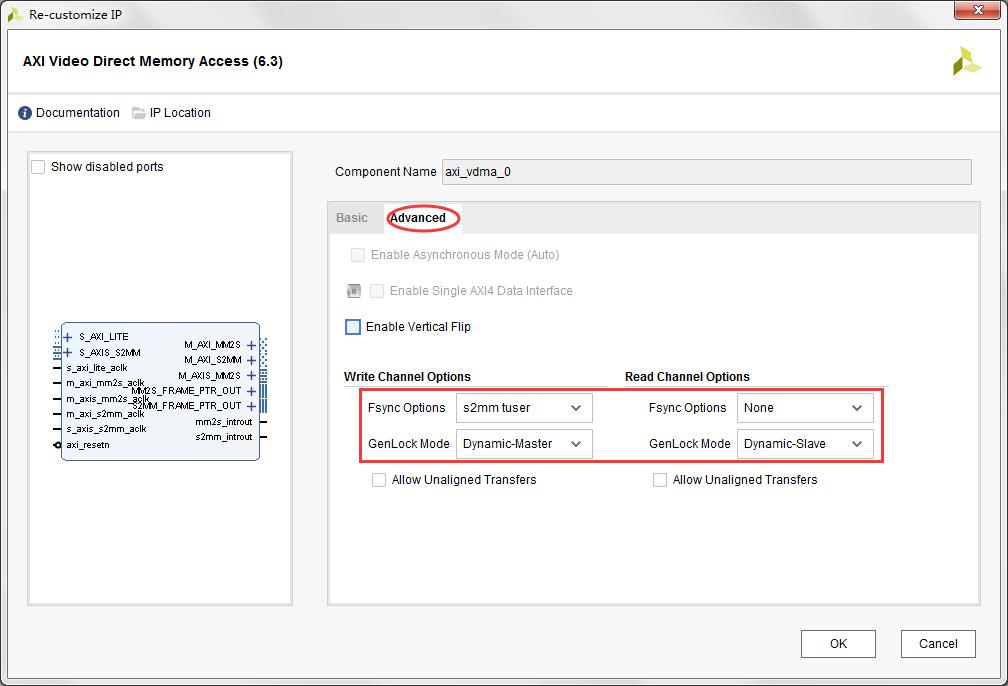
Task: Open Read Channel Fsync Options dropdown
Action: [805, 408]
